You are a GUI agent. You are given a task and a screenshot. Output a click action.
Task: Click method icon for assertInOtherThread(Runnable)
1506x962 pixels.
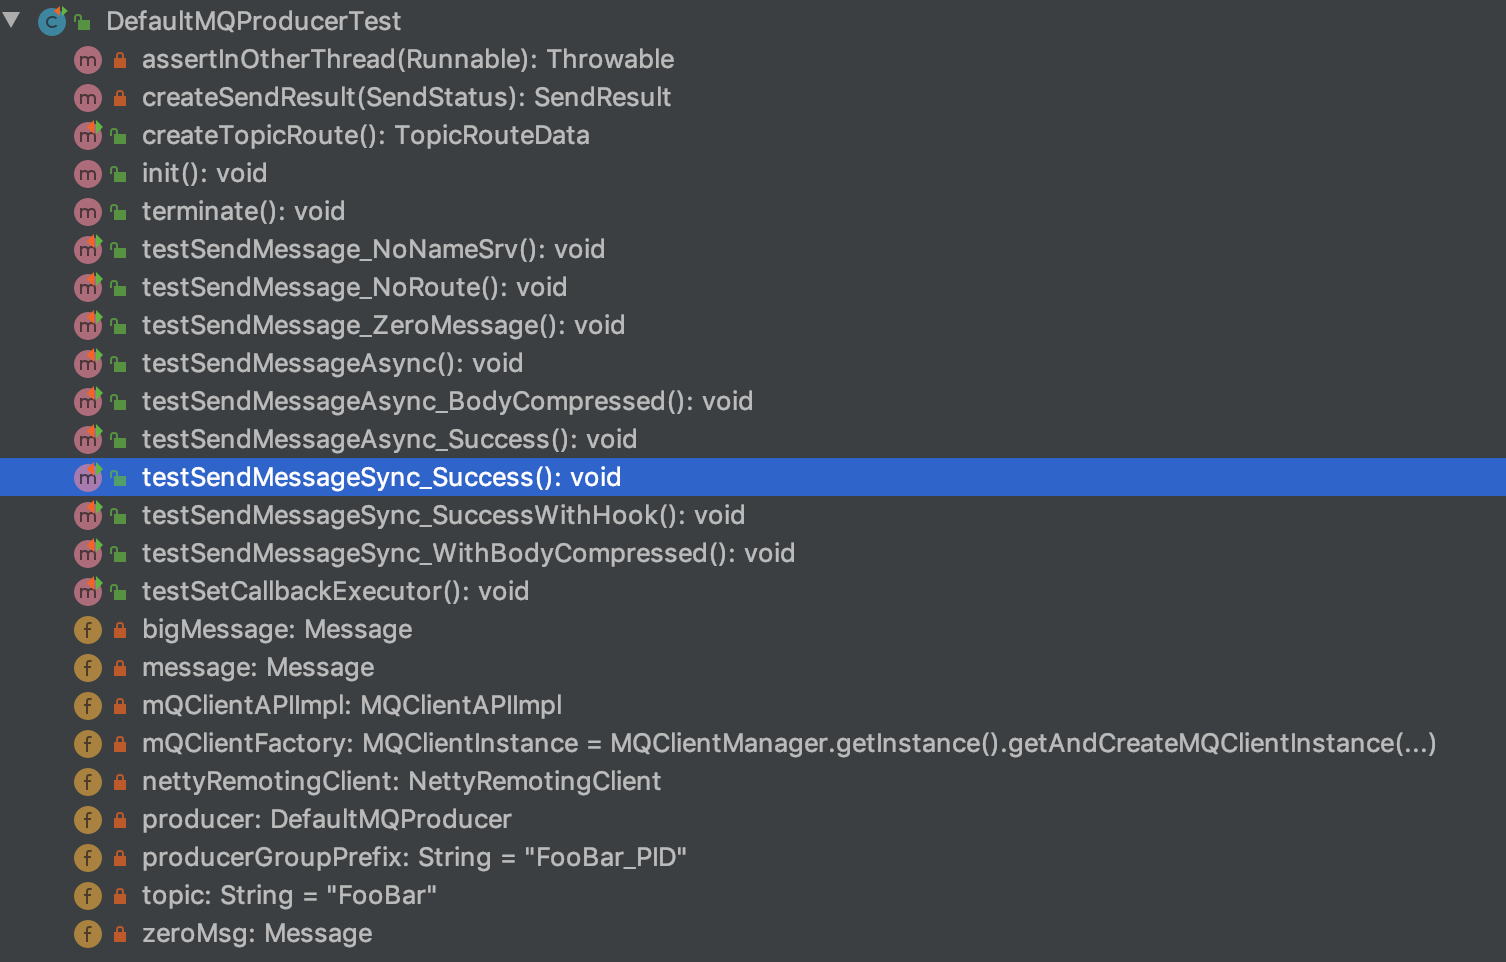(x=88, y=60)
